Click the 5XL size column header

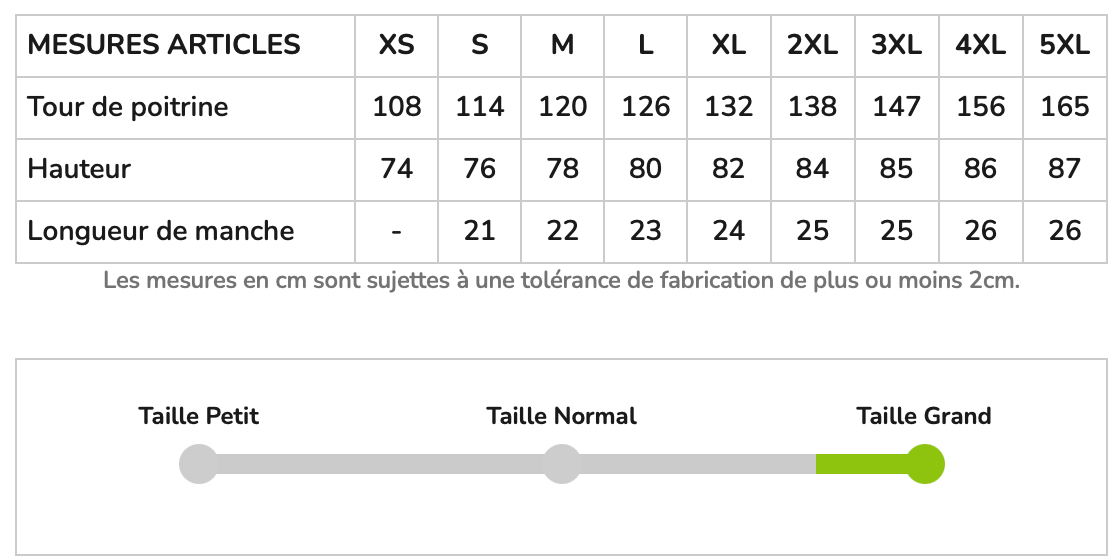1065,45
